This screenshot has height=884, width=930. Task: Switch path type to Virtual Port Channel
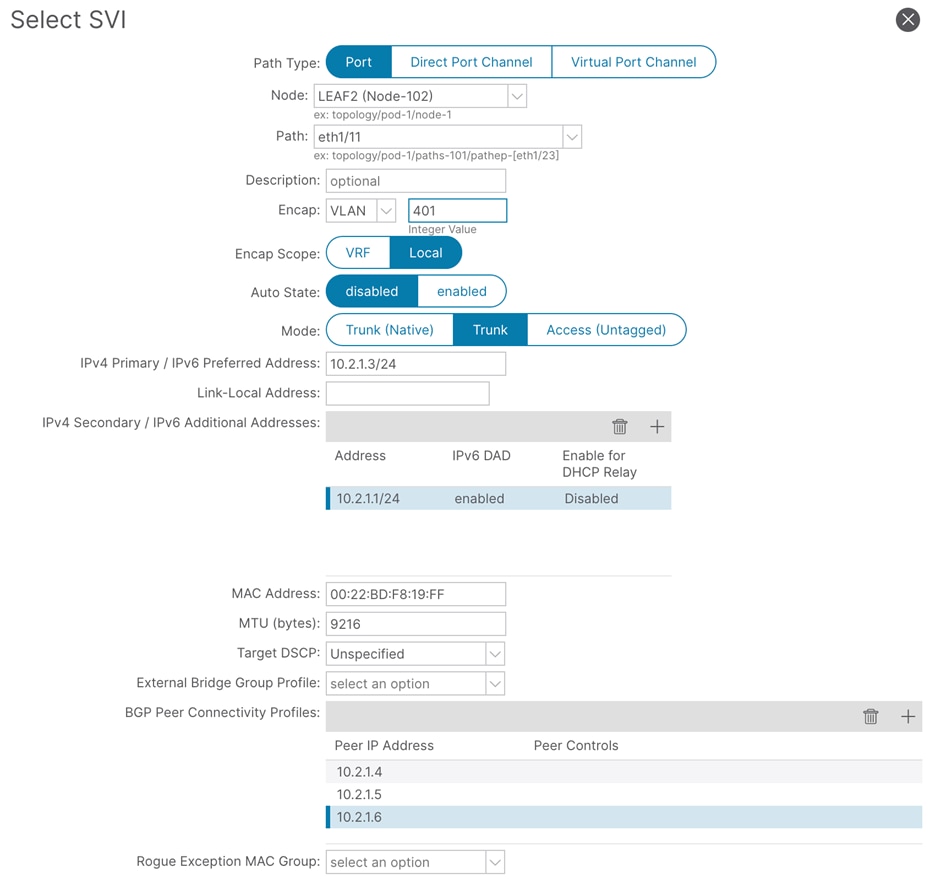pos(634,61)
